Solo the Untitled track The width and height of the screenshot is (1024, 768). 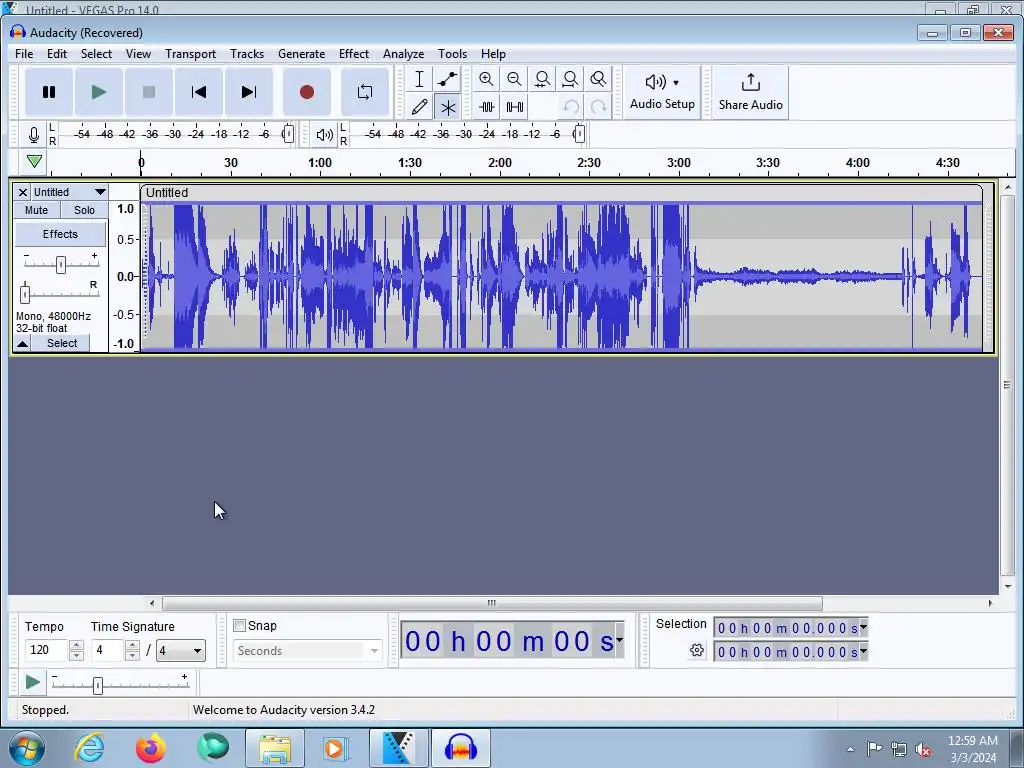coord(84,210)
